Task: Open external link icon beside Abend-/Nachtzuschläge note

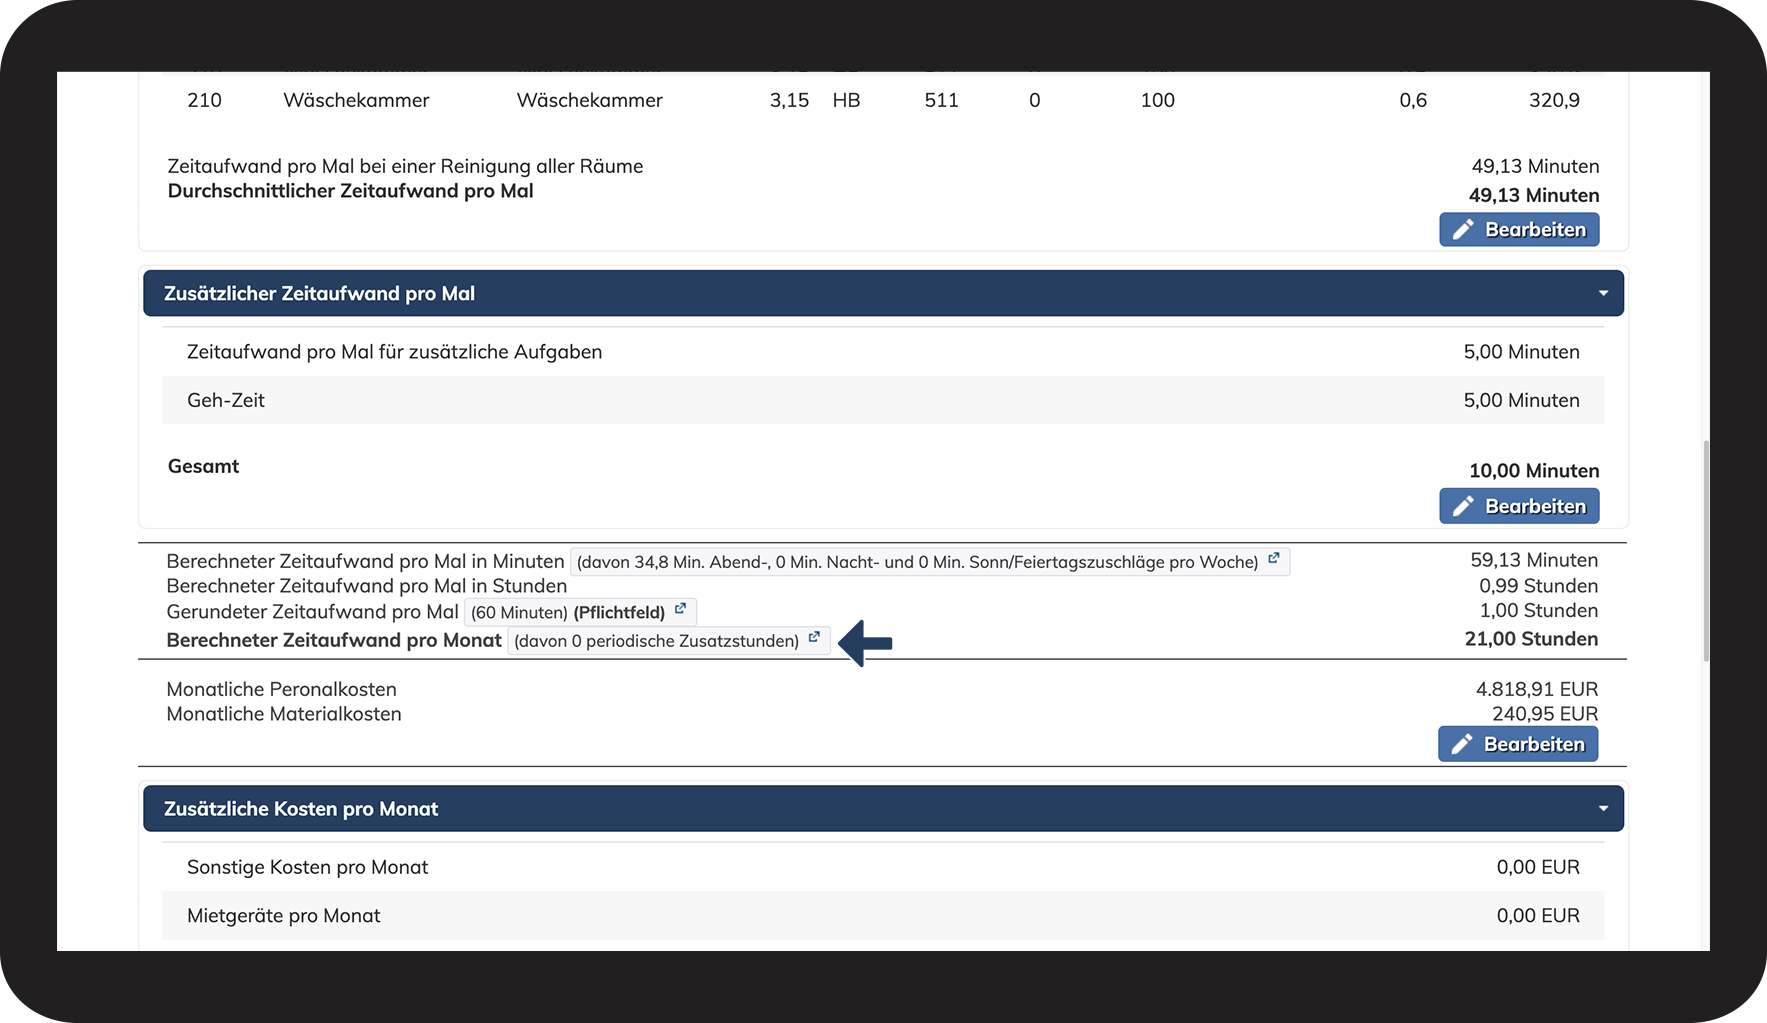Action: 1273,559
